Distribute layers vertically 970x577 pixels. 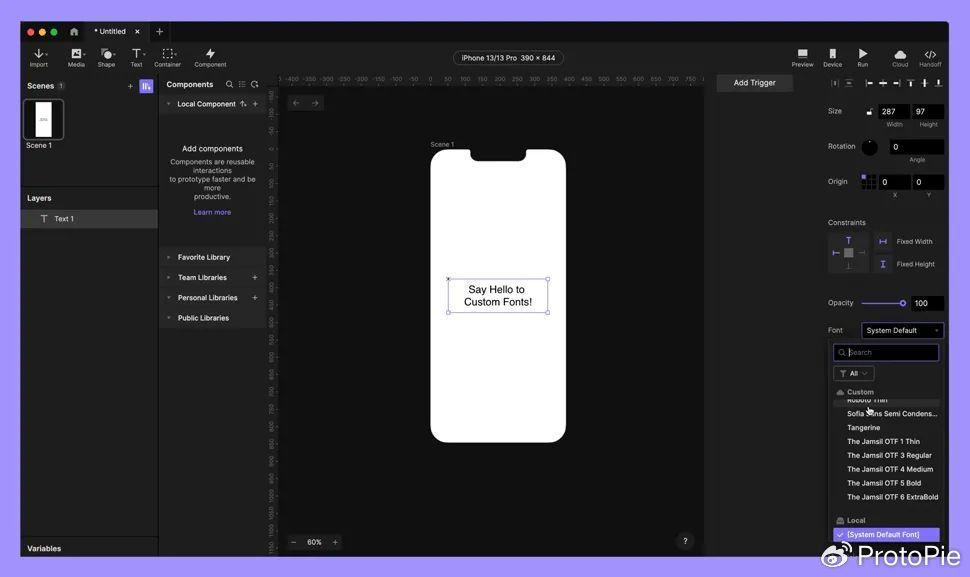[849, 83]
